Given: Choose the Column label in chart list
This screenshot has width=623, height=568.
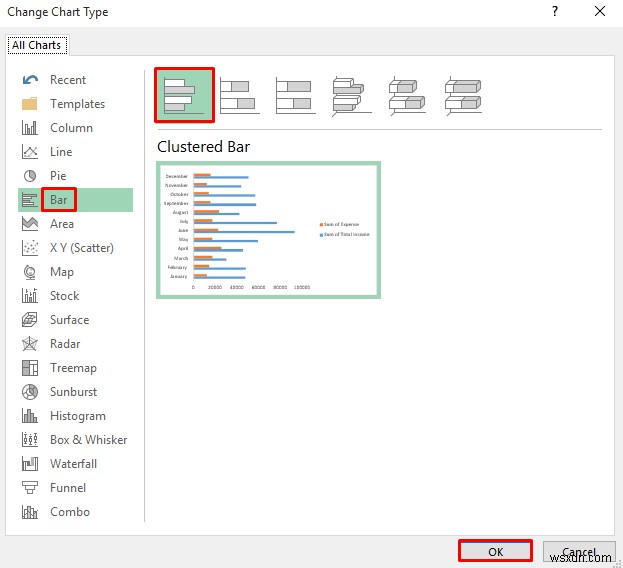Looking at the screenshot, I should 72,128.
